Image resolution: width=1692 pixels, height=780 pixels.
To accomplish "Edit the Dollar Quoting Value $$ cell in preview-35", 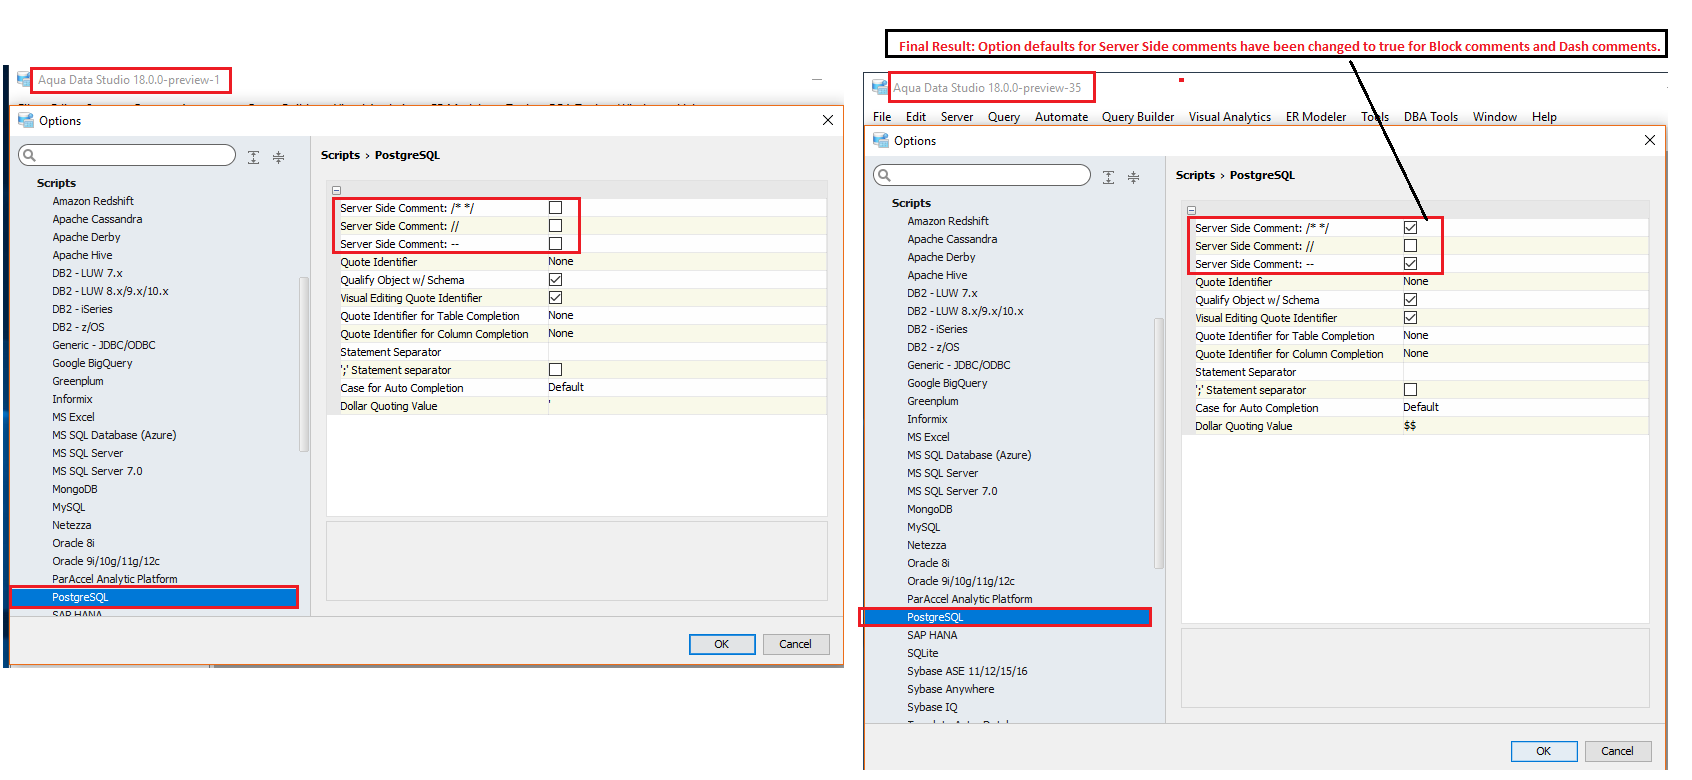I will click(x=1526, y=426).
